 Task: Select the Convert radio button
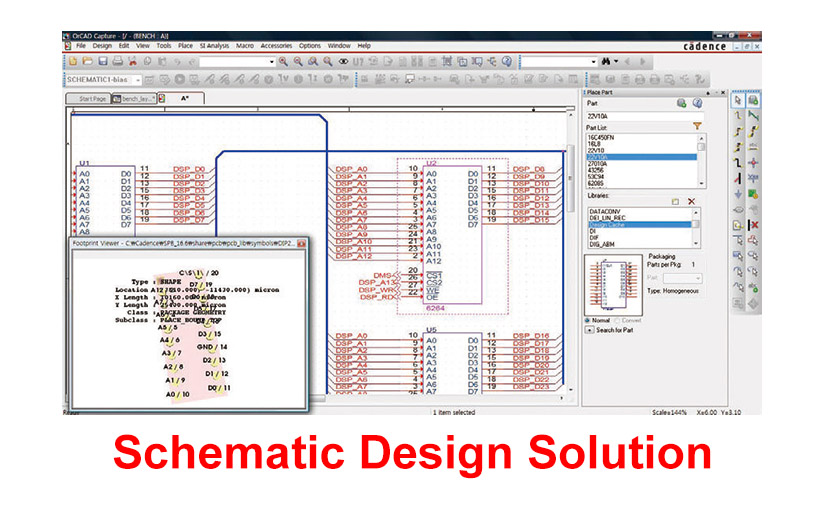click(617, 320)
